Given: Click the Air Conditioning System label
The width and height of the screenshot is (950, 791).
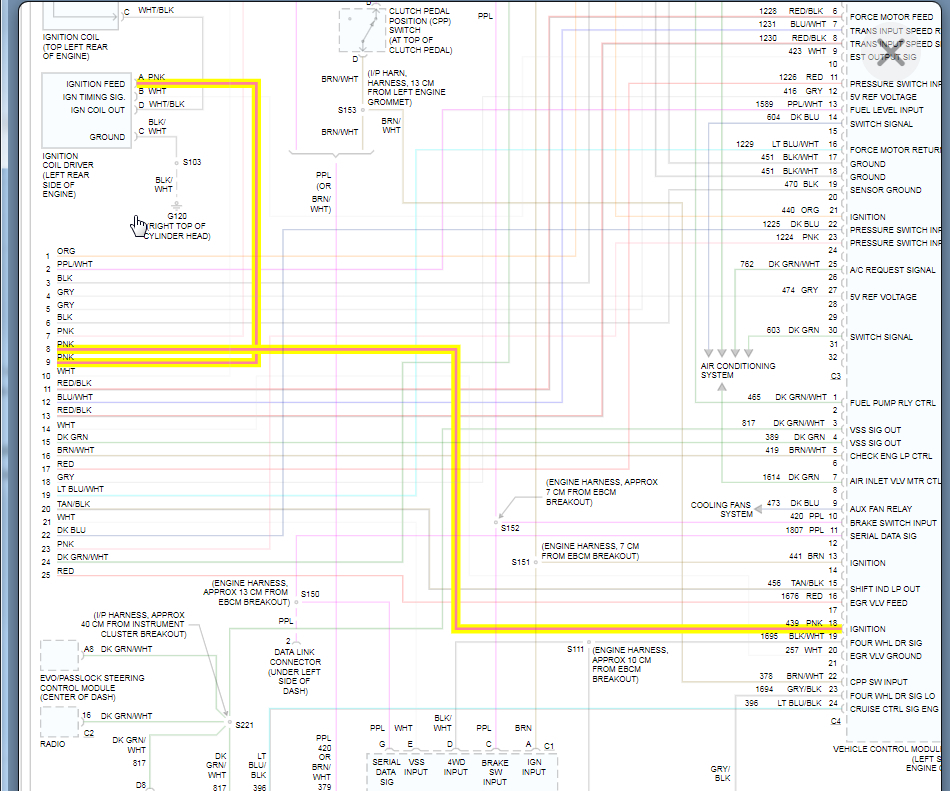Looking at the screenshot, I should click(737, 371).
